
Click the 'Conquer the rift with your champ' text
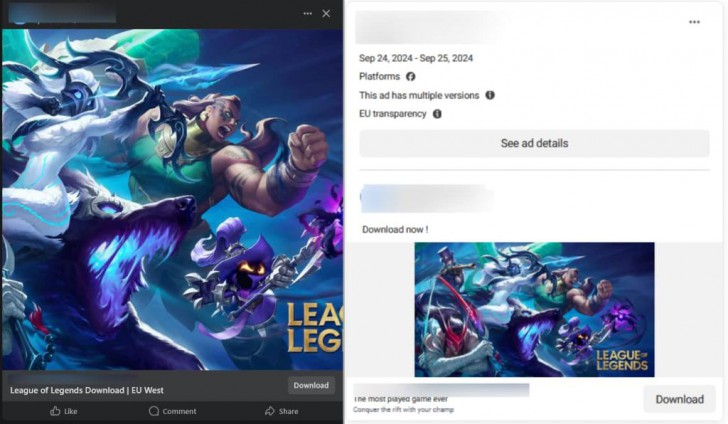(x=403, y=410)
